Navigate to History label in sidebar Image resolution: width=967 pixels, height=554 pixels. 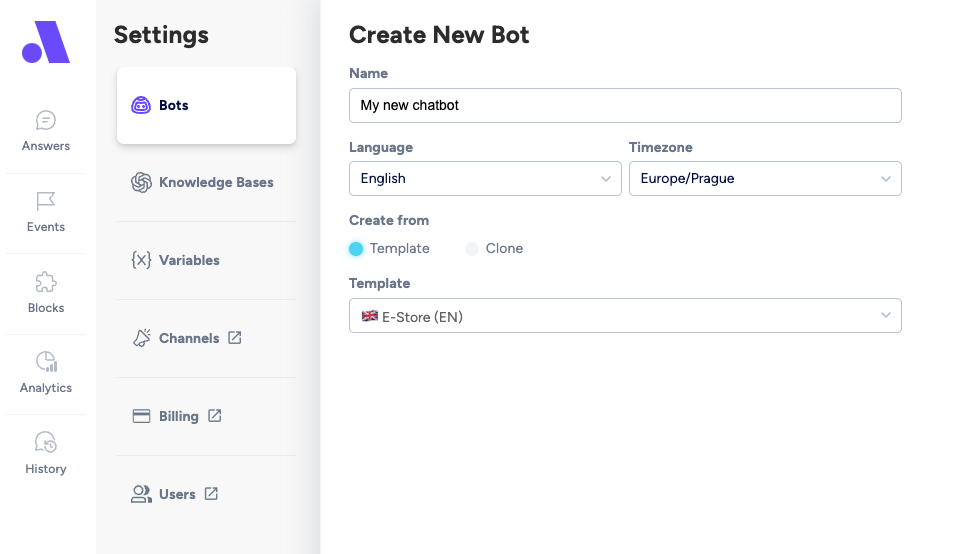tap(46, 469)
